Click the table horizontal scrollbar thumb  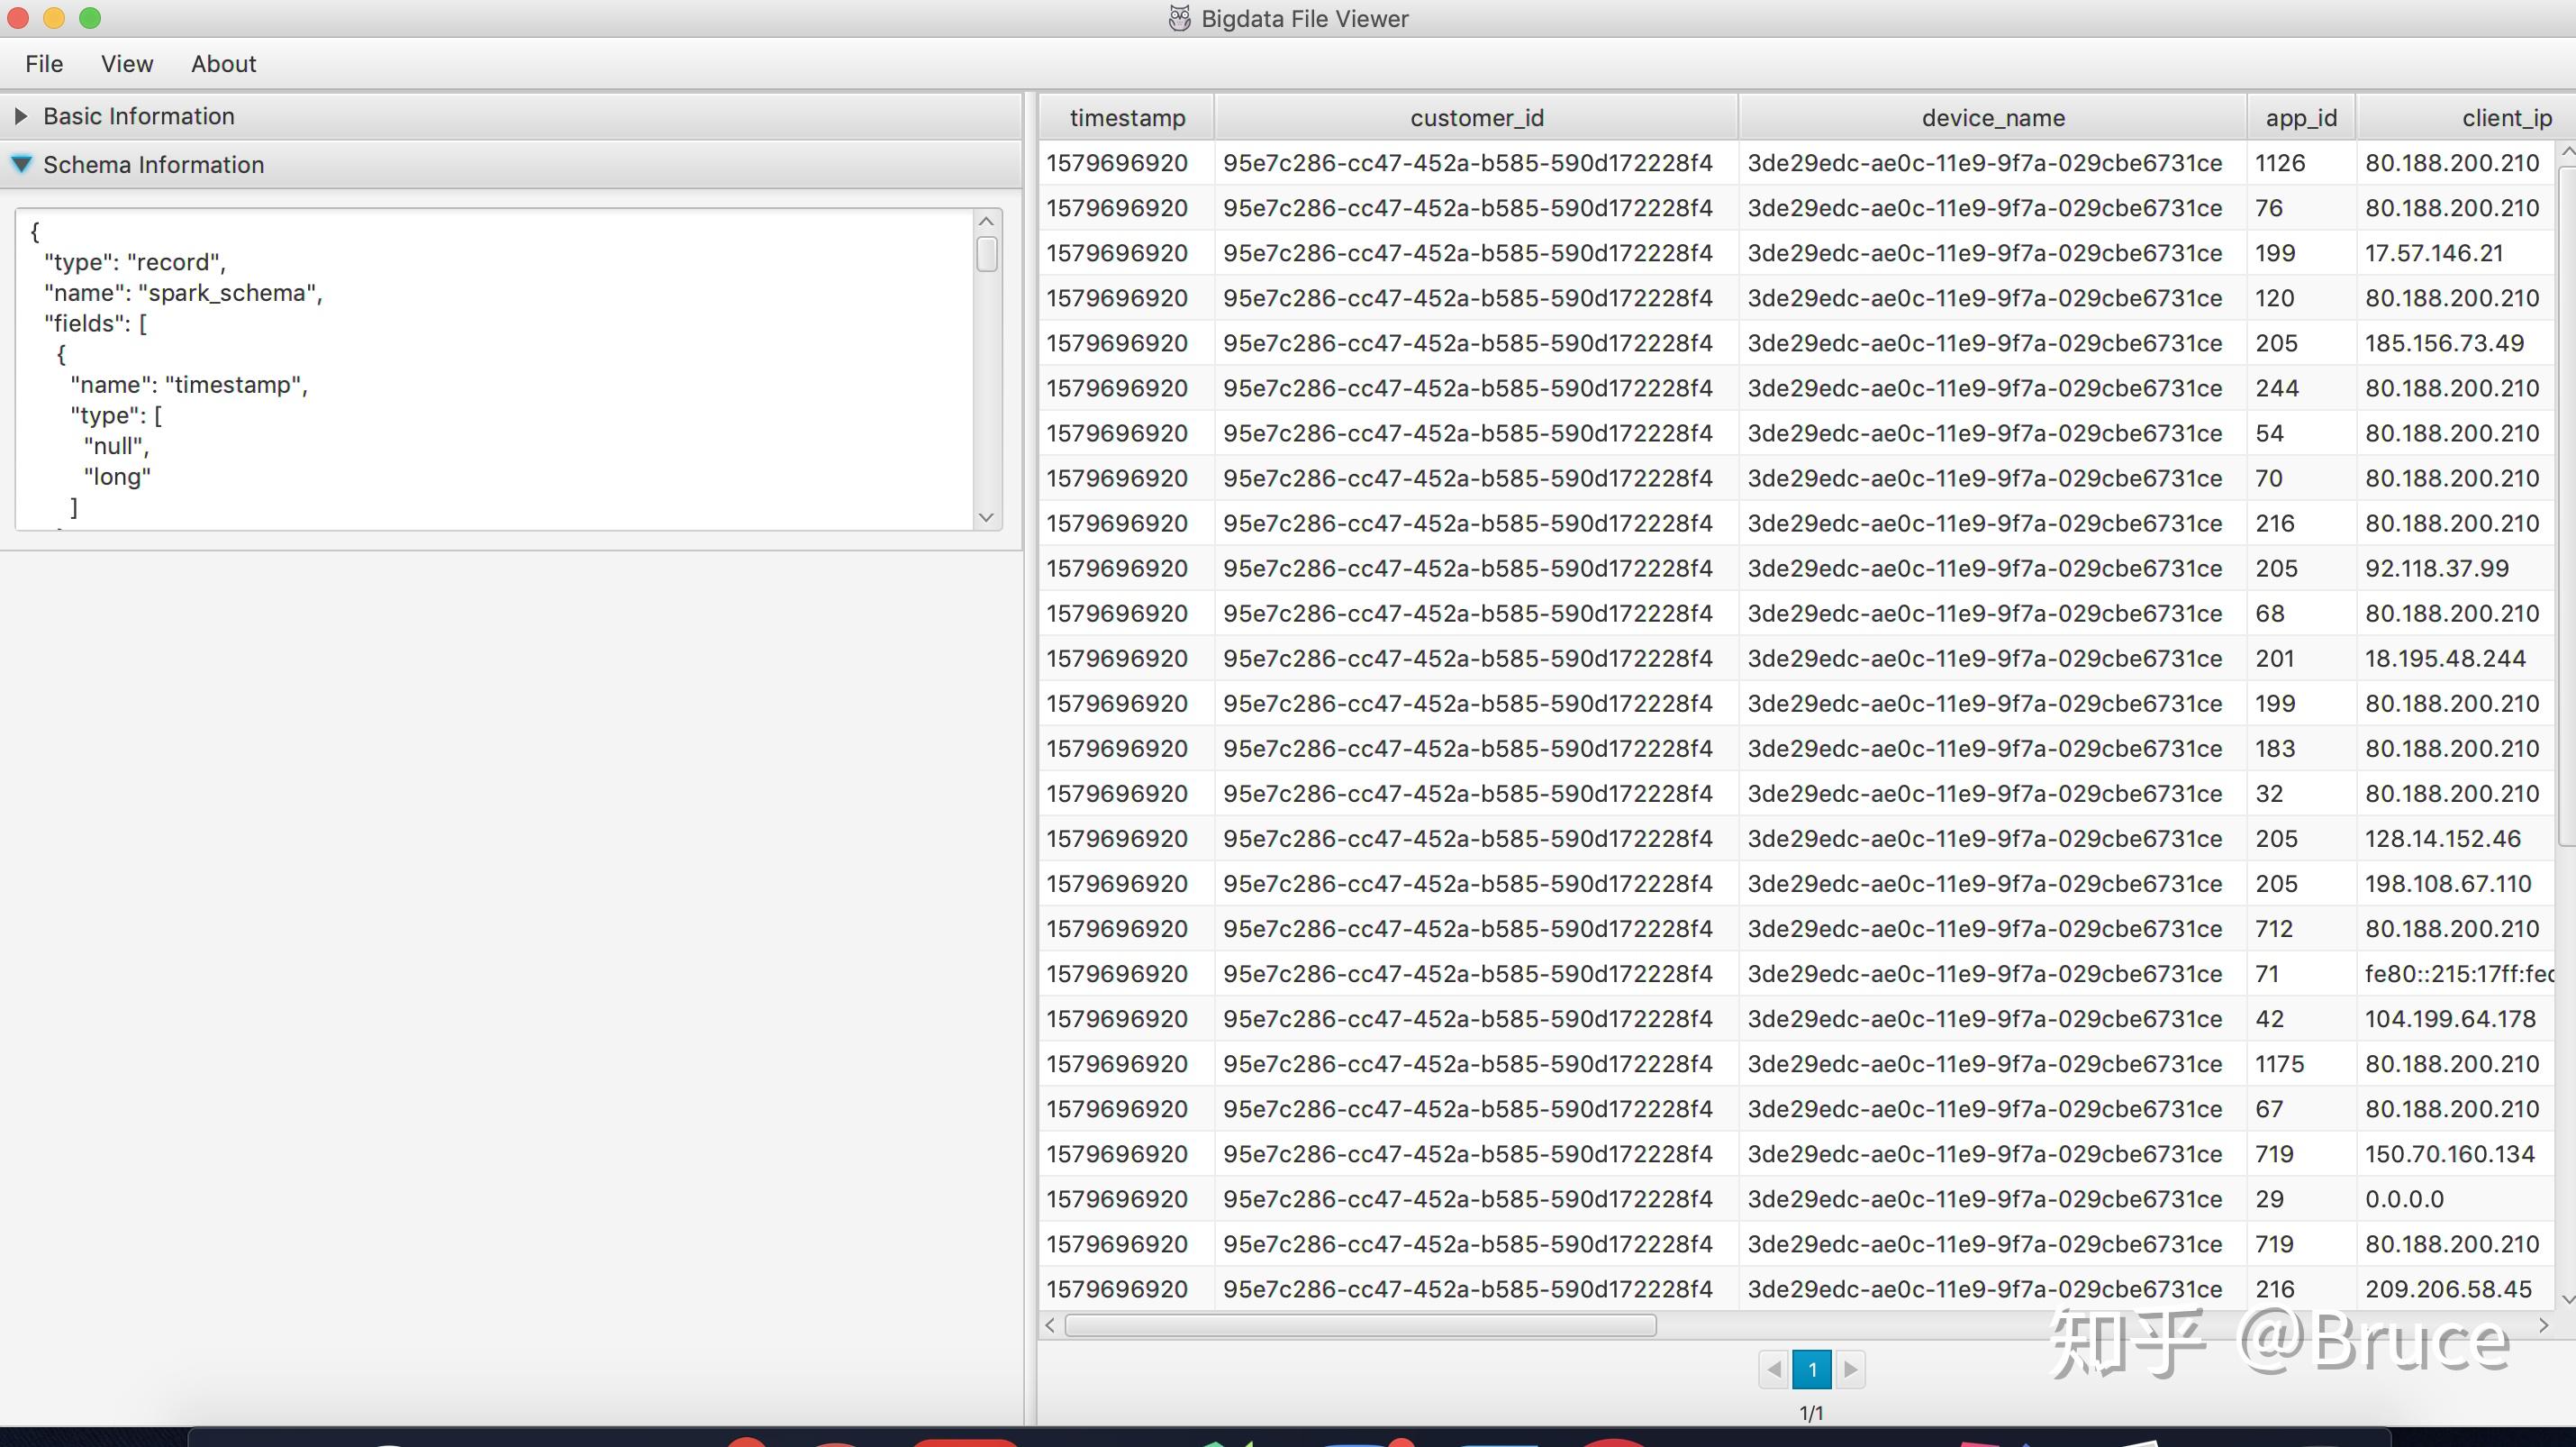coord(1360,1325)
